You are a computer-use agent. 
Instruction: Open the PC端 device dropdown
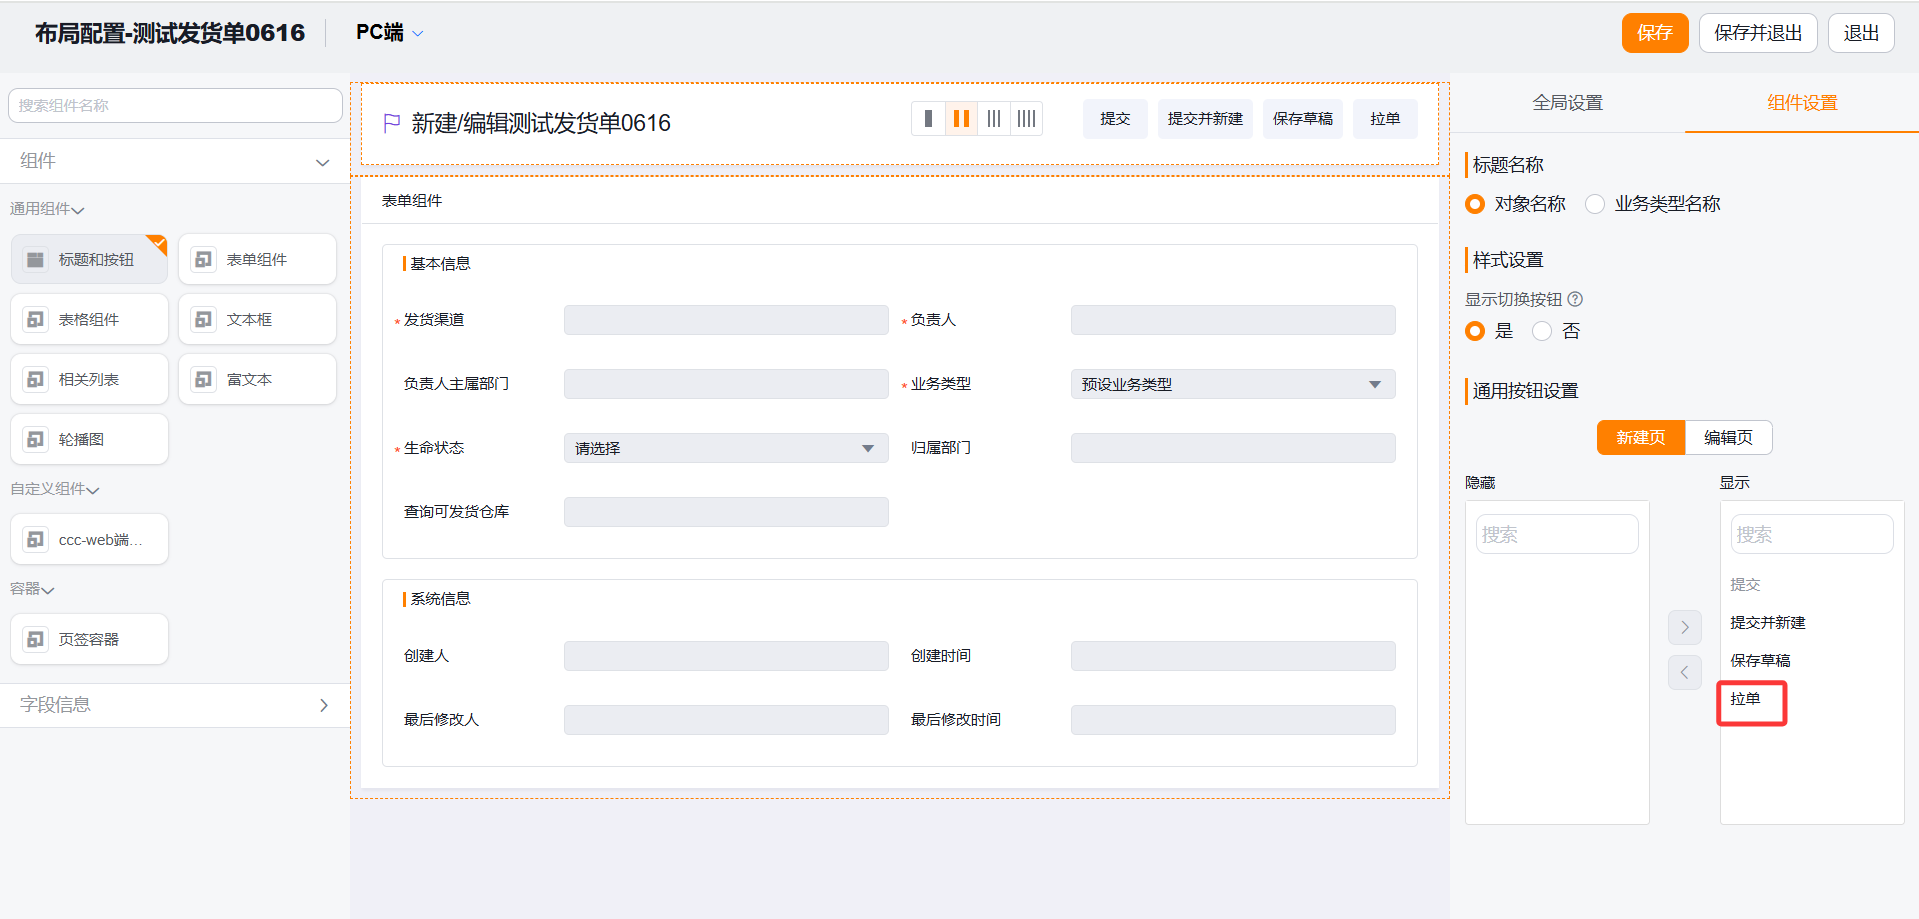click(x=389, y=33)
